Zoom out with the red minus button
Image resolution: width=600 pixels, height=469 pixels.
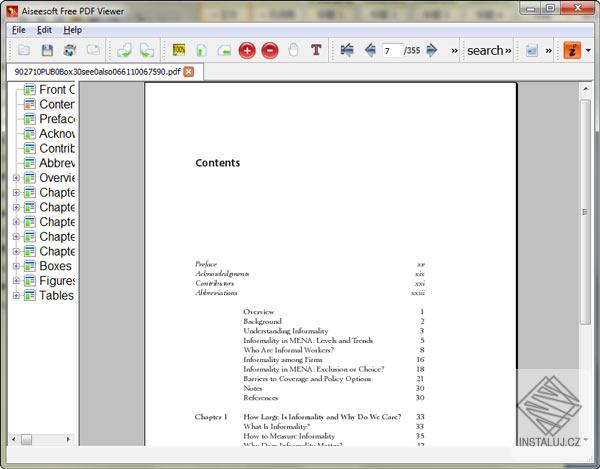click(270, 50)
